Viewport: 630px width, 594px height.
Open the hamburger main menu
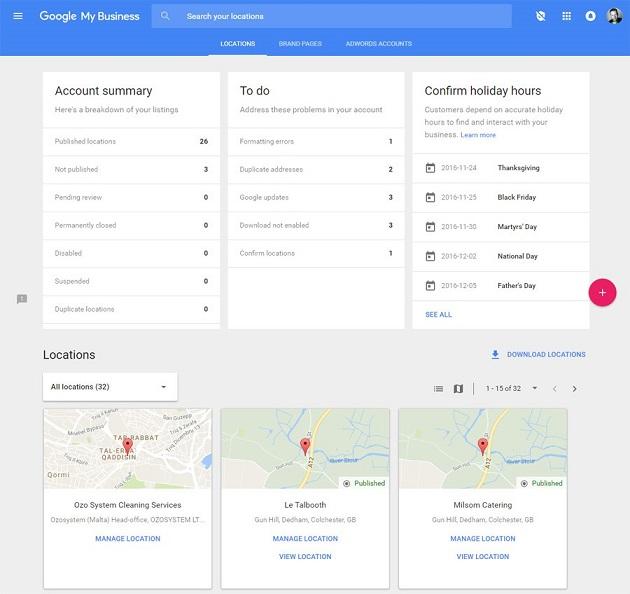(18, 16)
